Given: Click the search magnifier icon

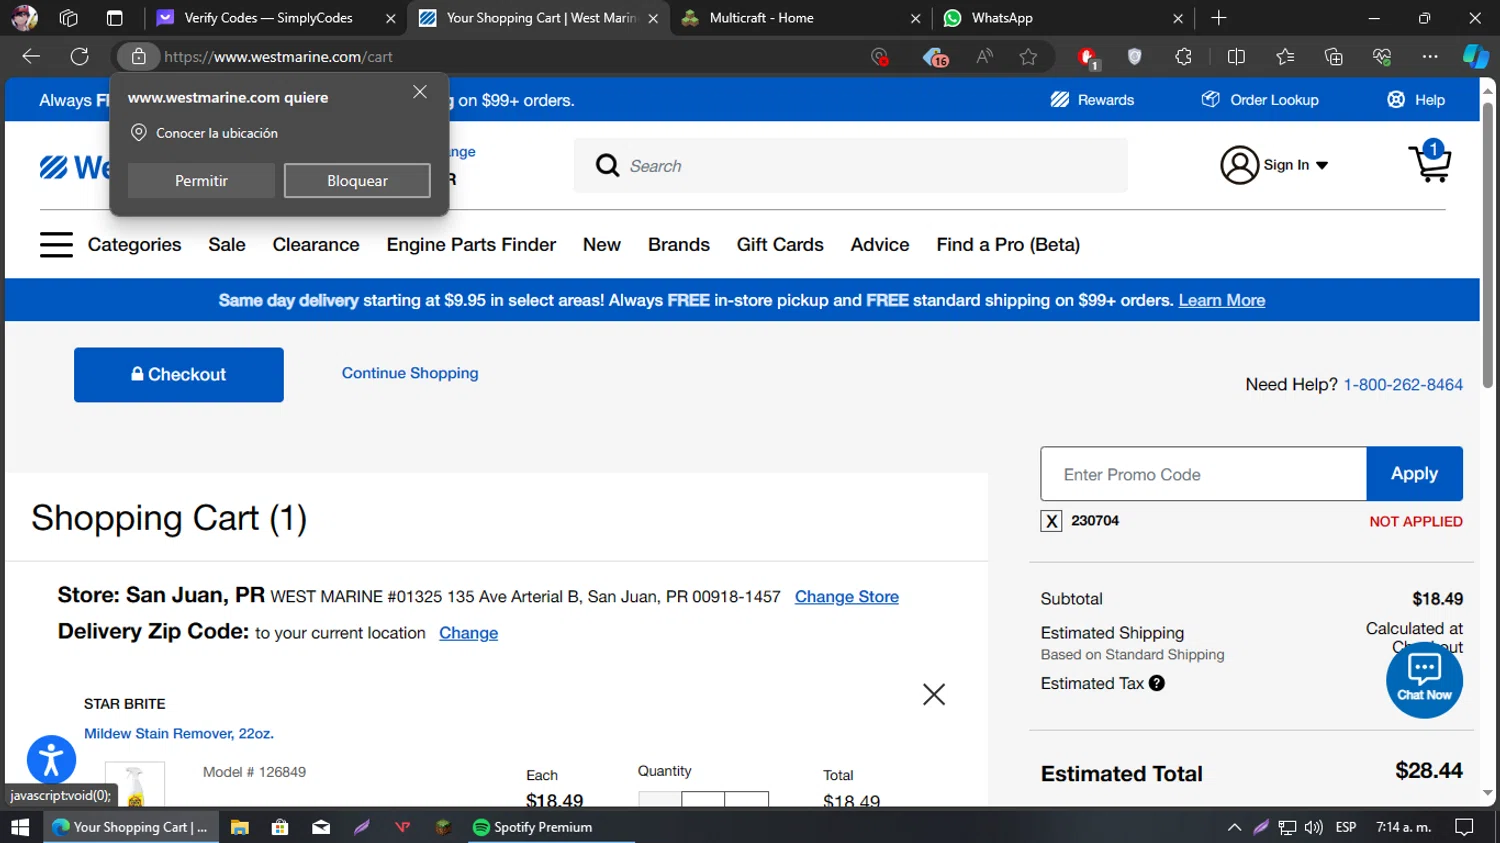Looking at the screenshot, I should (x=607, y=165).
